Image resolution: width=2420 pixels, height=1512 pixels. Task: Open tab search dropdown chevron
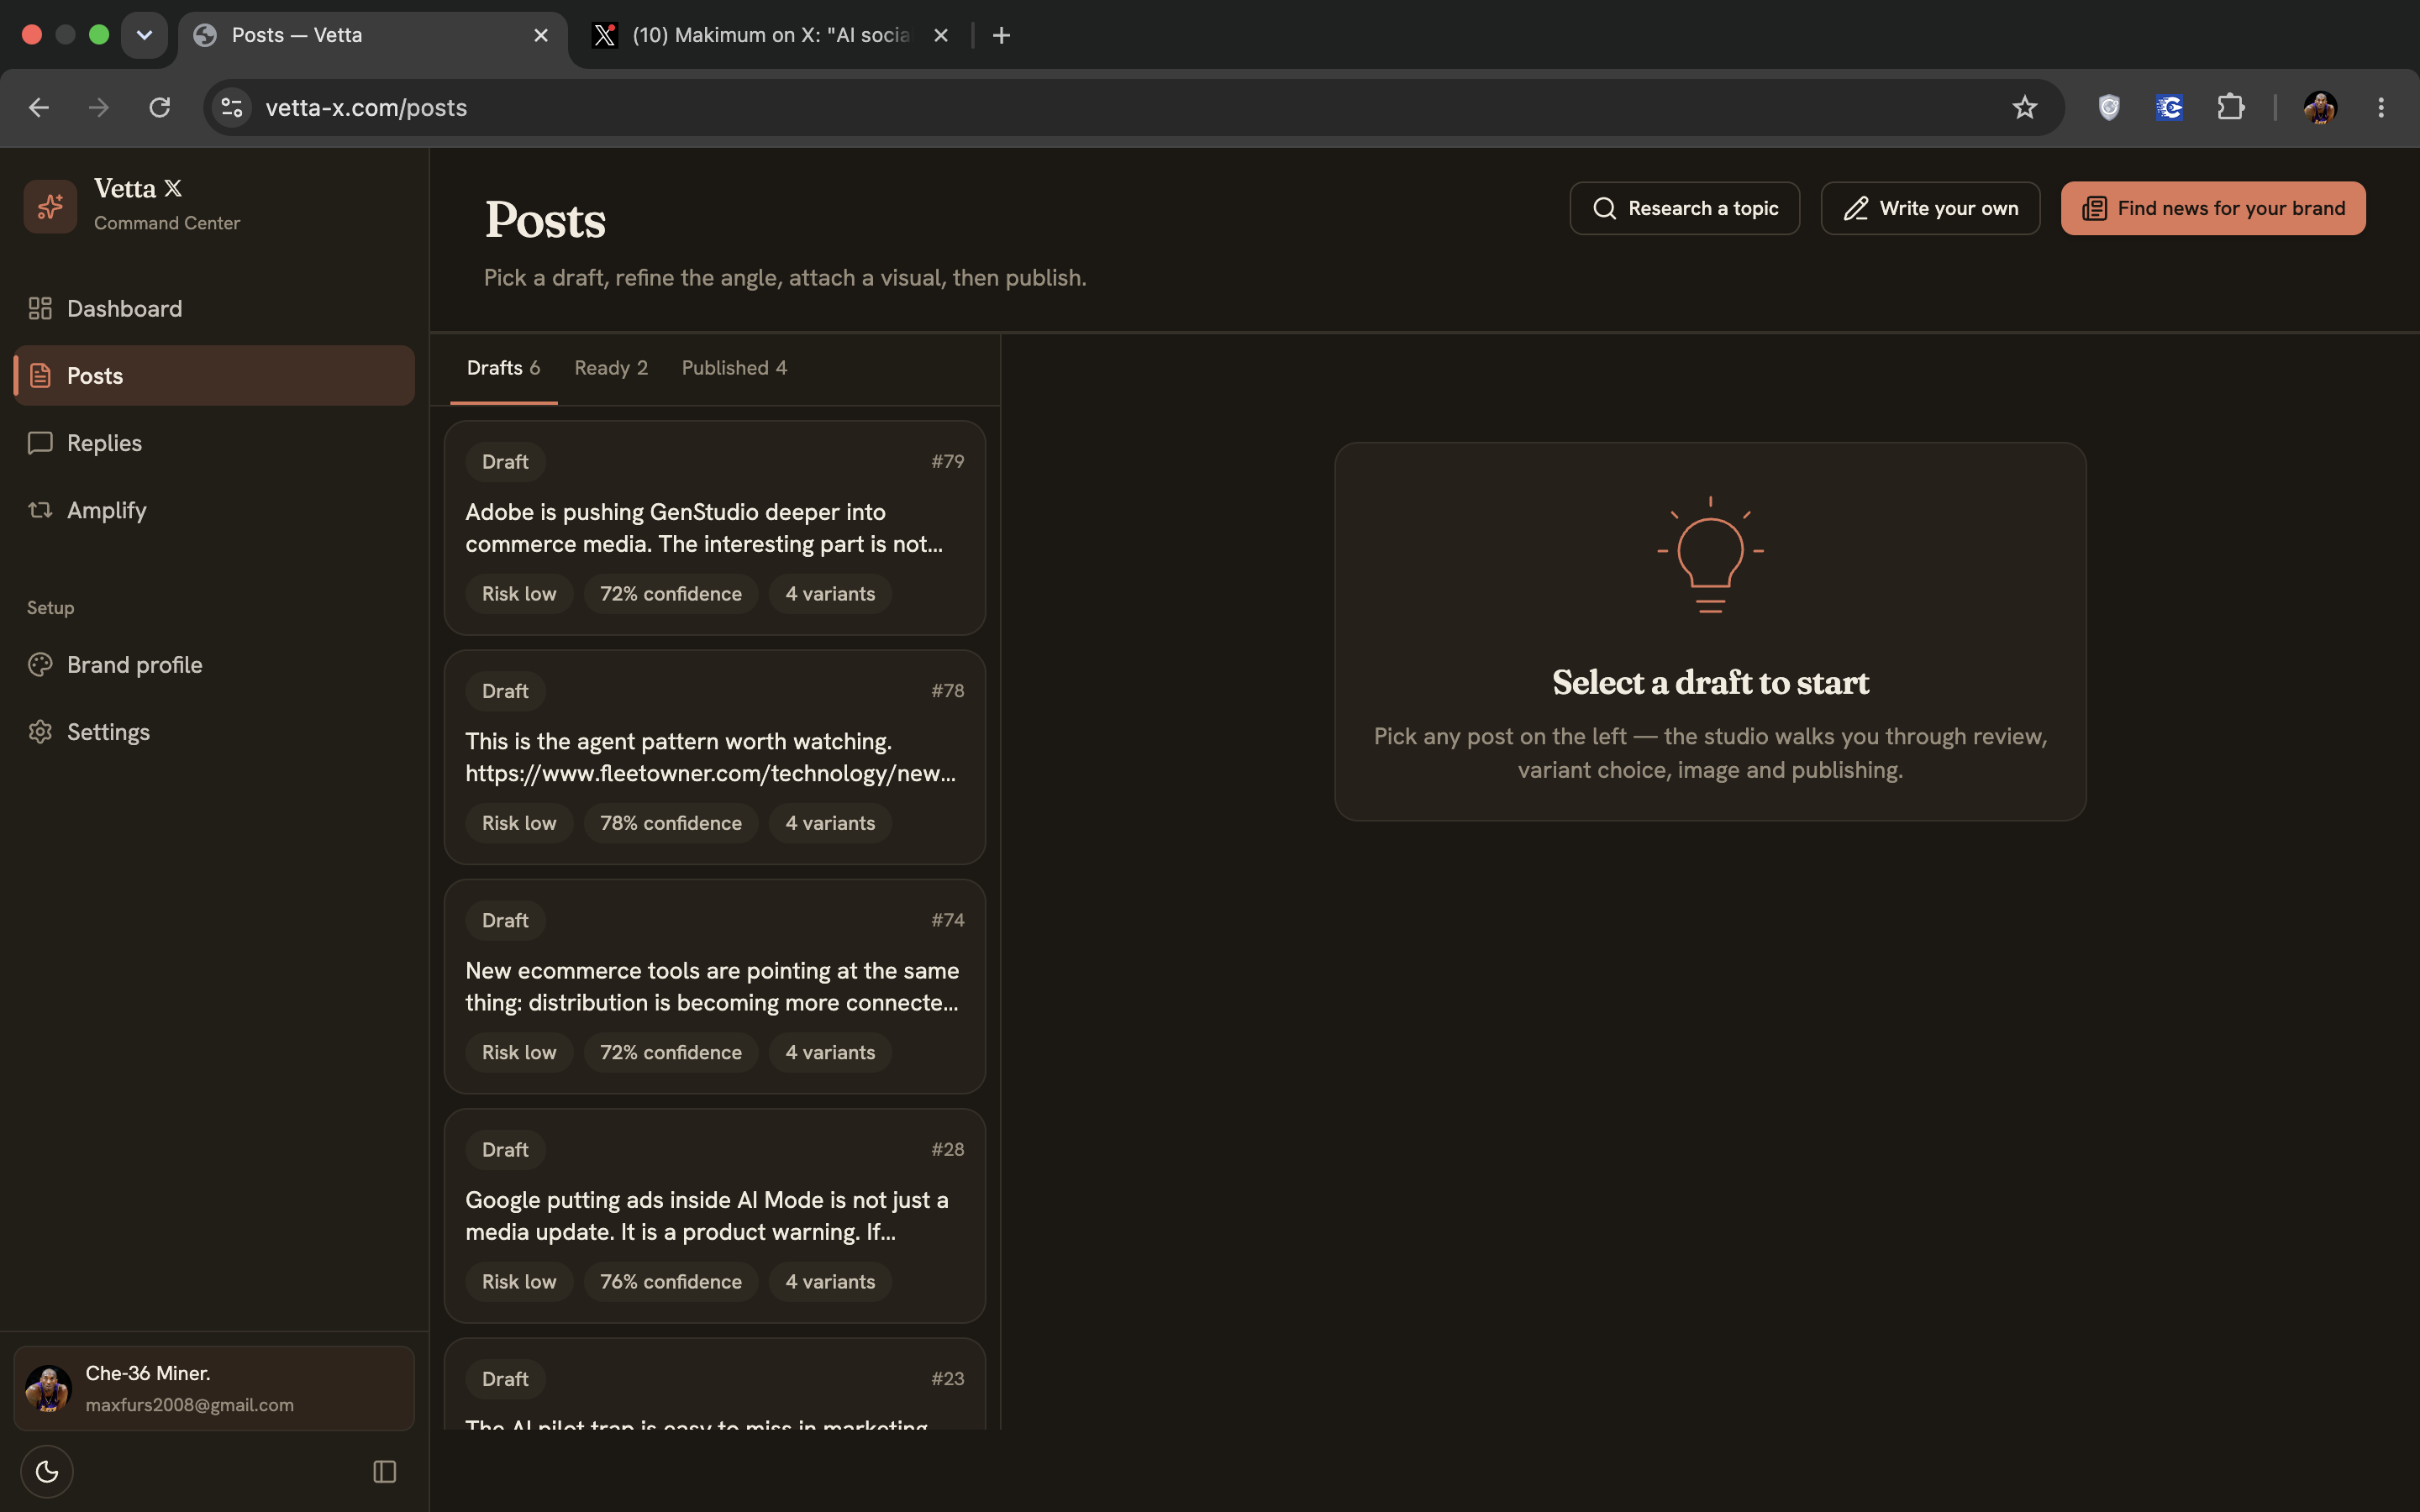click(x=144, y=35)
